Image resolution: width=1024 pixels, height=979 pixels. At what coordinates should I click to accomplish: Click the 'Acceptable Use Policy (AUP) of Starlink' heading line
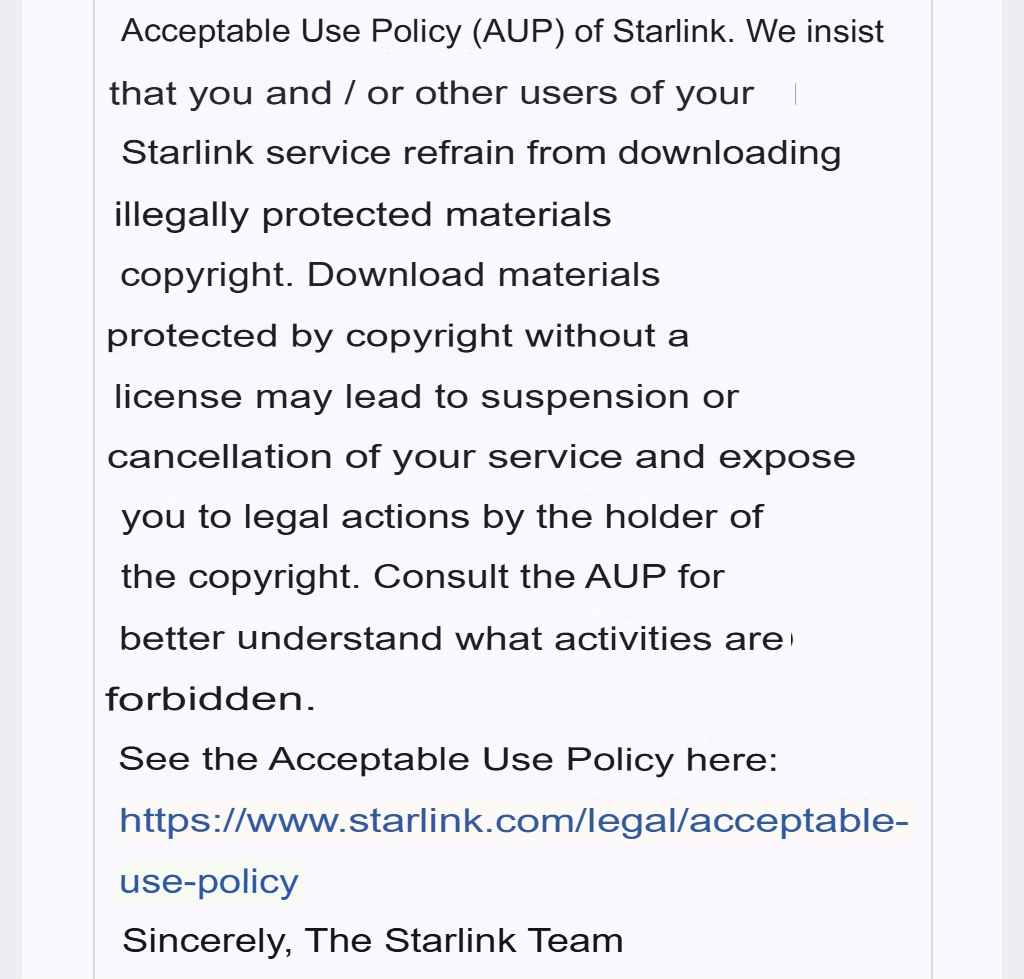(x=427, y=31)
